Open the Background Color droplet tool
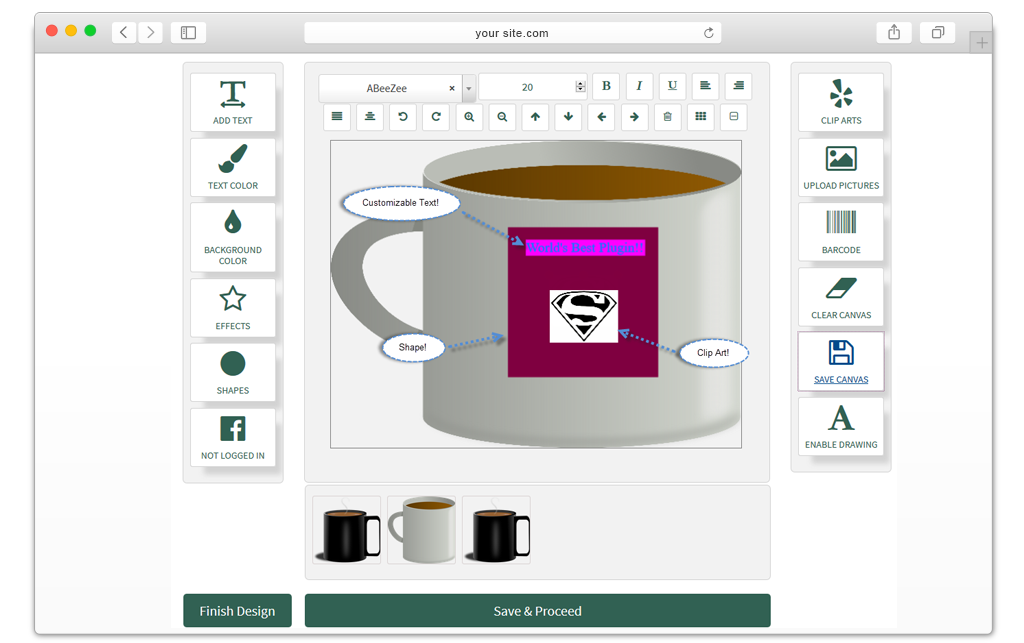Image resolution: width=1024 pixels, height=643 pixels. coord(232,237)
